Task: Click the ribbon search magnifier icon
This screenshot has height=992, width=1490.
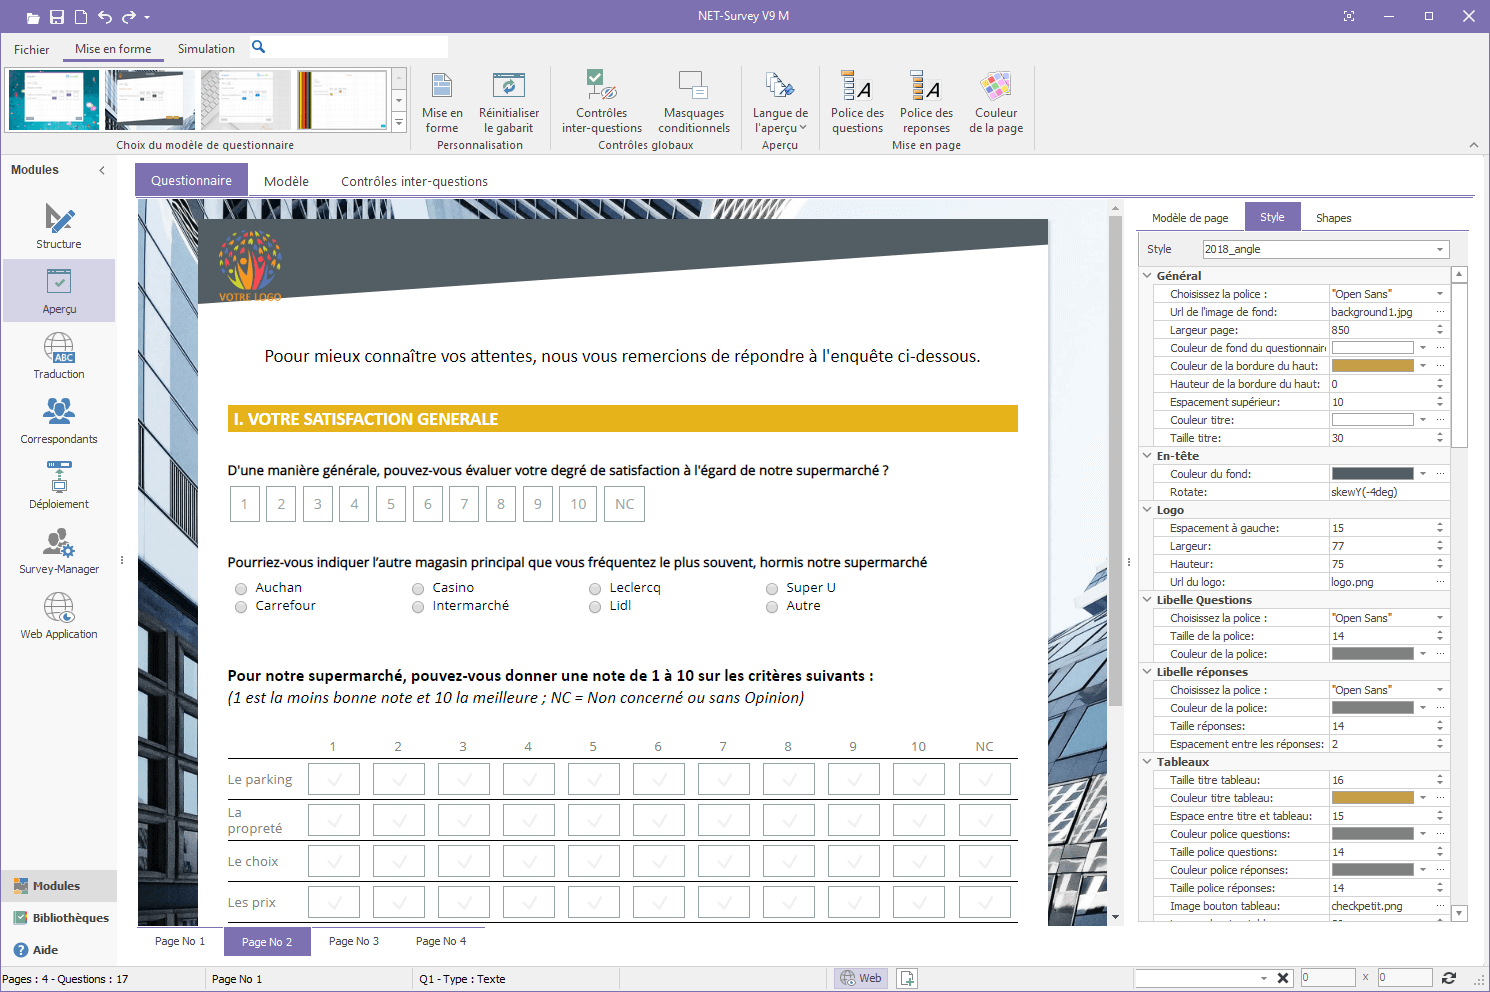Action: [x=258, y=47]
